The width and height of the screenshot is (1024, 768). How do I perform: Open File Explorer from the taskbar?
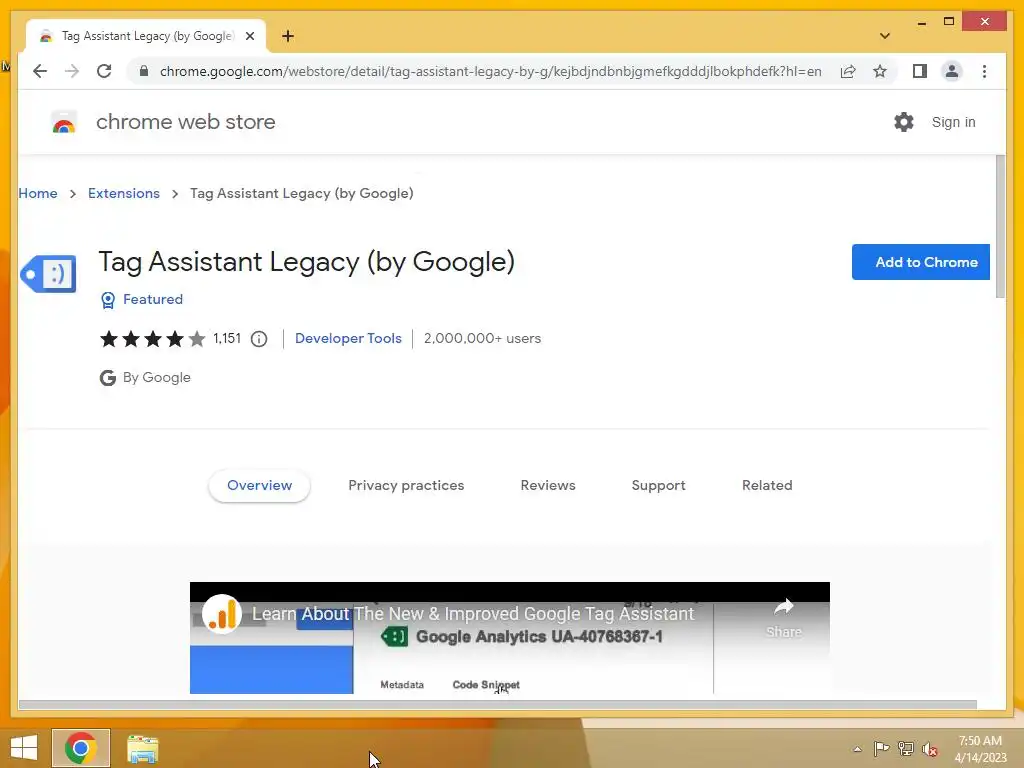point(142,748)
